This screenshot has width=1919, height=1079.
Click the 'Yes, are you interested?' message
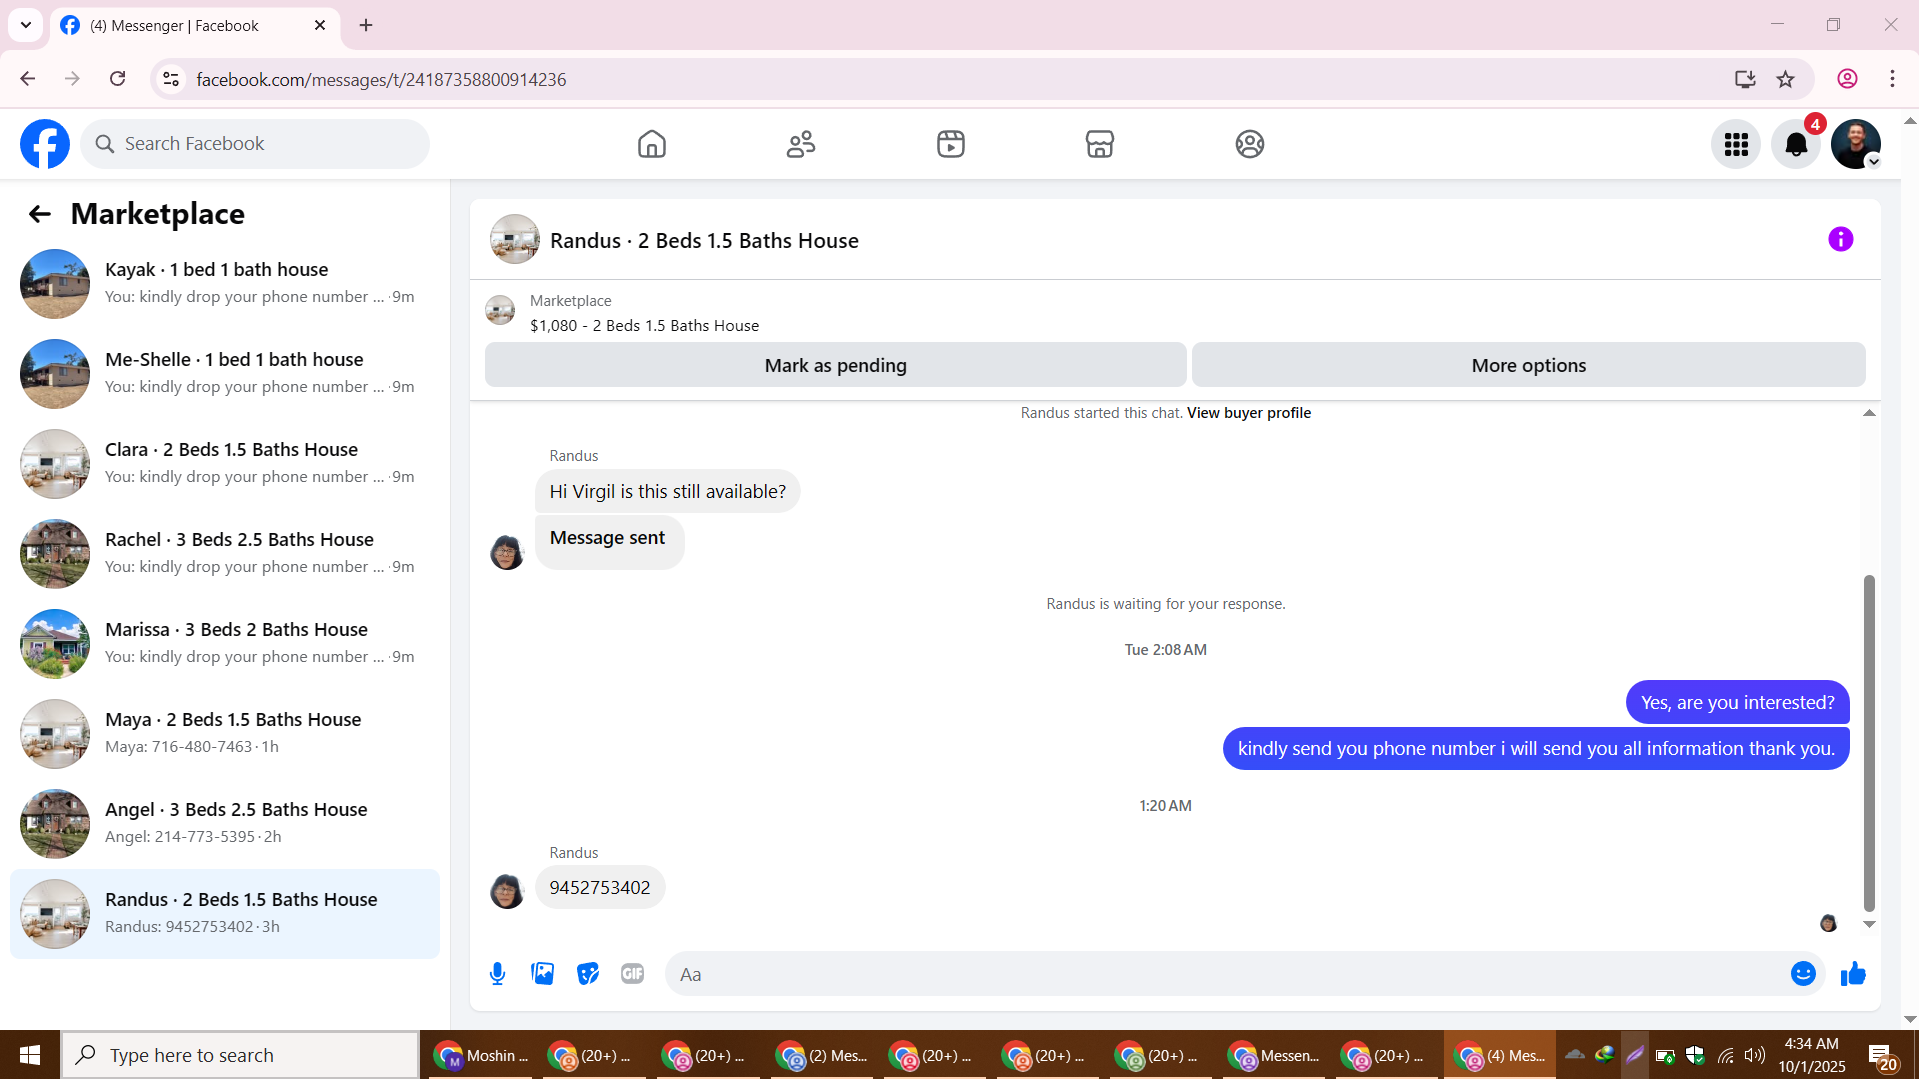(x=1738, y=702)
